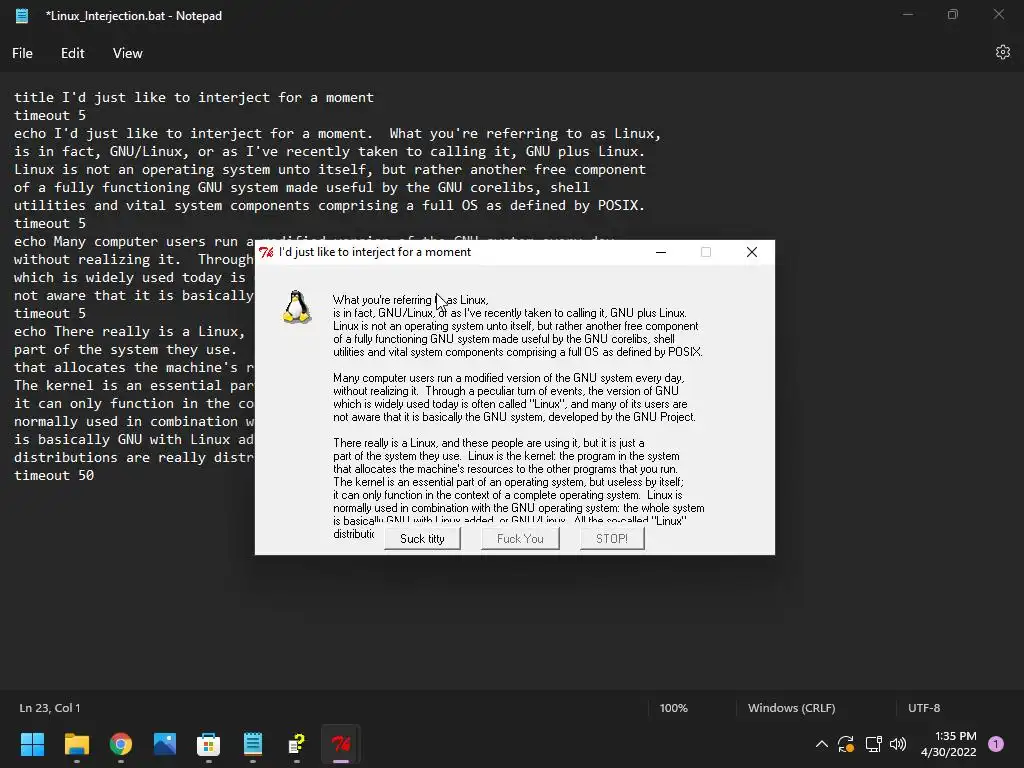Image resolution: width=1024 pixels, height=768 pixels.
Task: Open the Notepad View menu
Action: click(x=127, y=54)
